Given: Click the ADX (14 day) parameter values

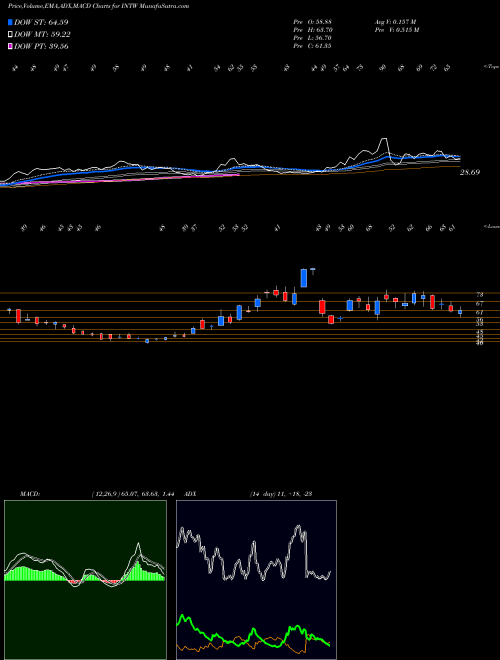Looking at the screenshot, I should pyautogui.click(x=280, y=494).
